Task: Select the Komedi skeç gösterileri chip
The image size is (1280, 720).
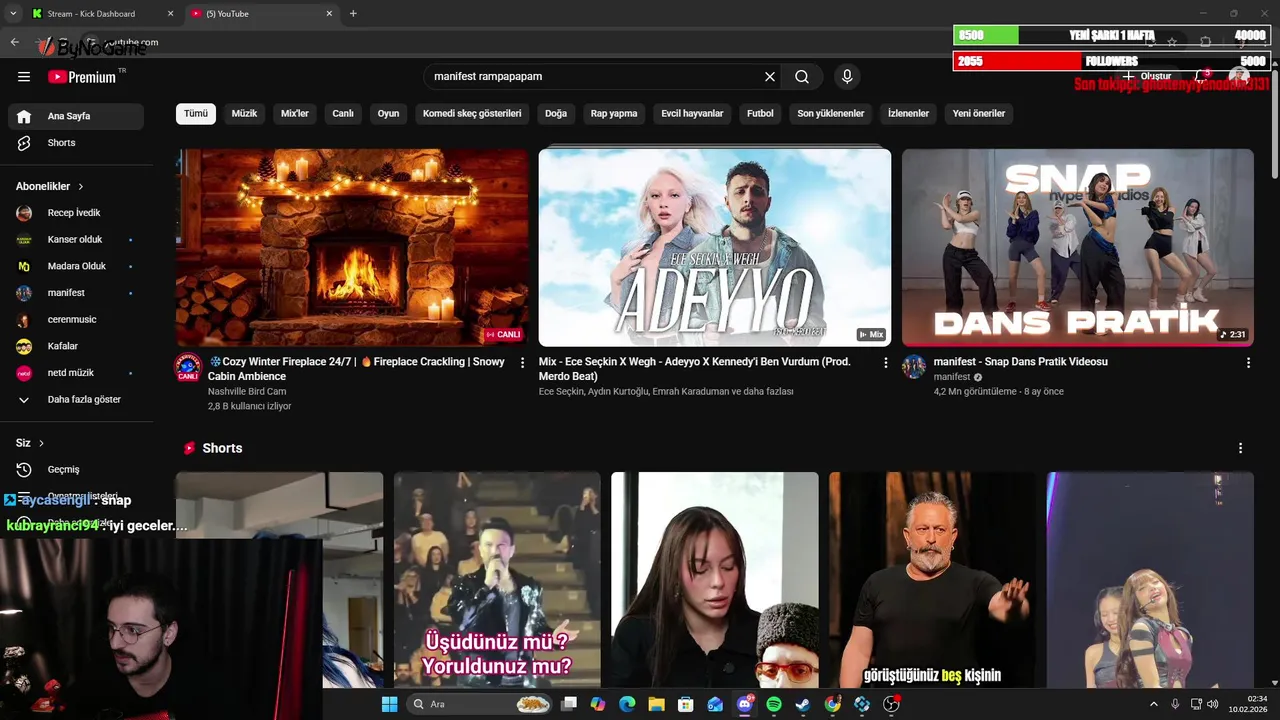Action: coord(472,114)
